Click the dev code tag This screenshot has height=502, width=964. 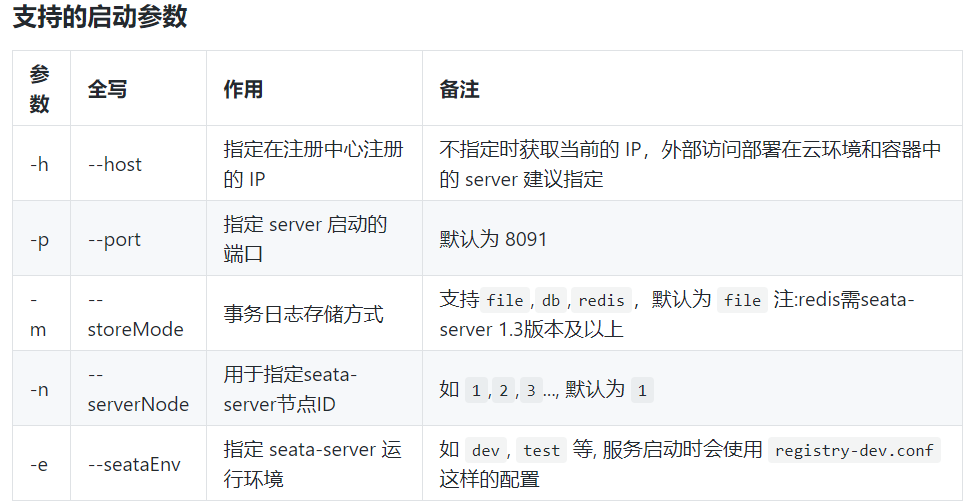point(486,450)
